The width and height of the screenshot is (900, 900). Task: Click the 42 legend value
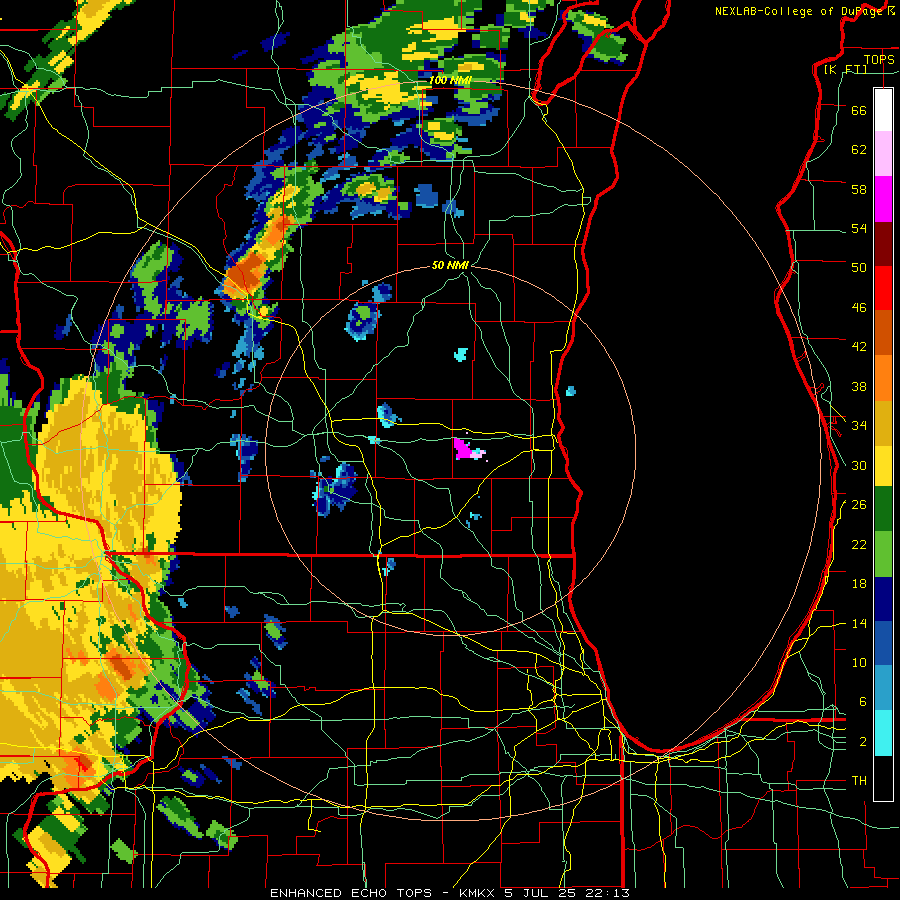859,347
